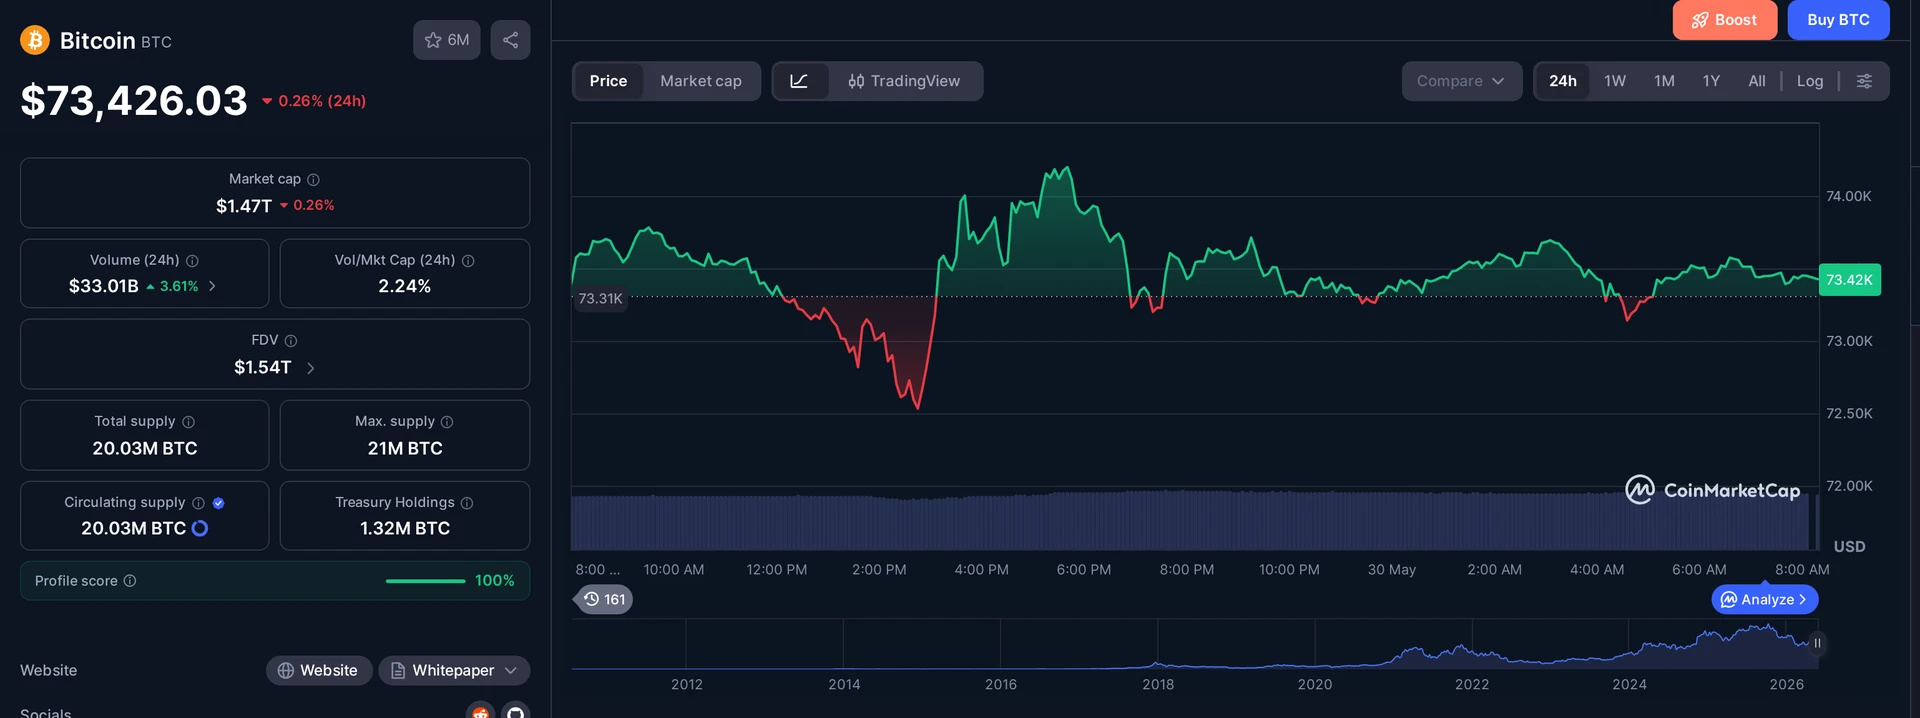
Task: Select the 1M time range
Action: click(1664, 81)
